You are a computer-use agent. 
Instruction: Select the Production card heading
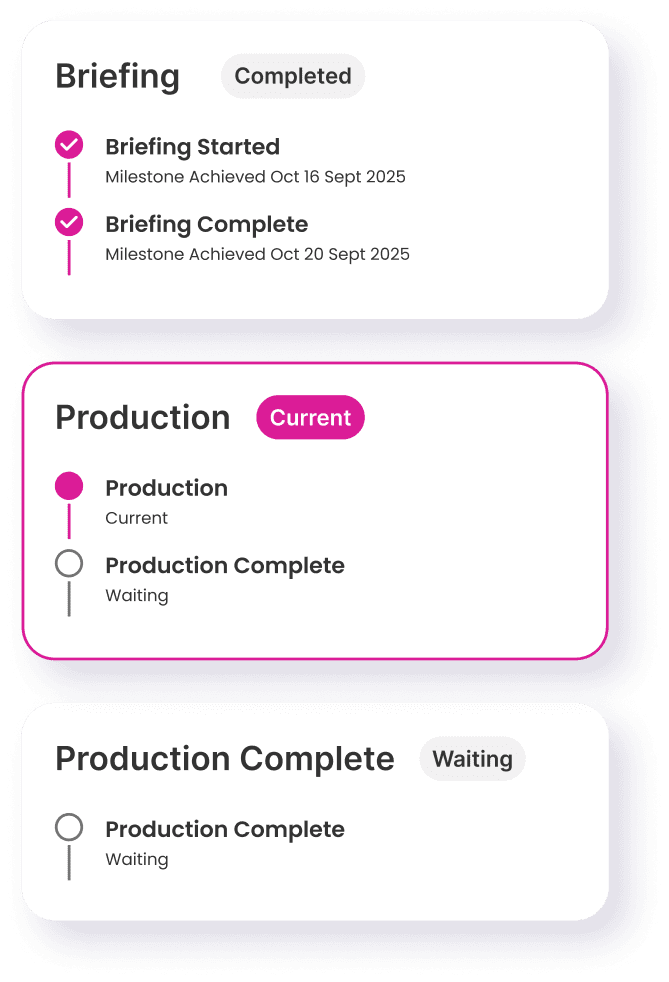pos(143,418)
